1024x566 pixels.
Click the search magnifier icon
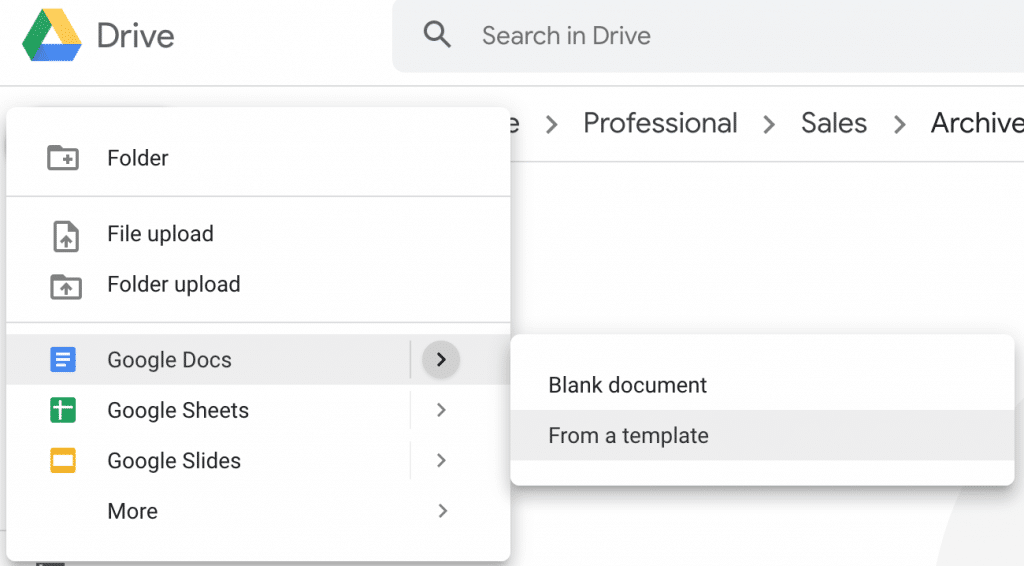tap(437, 36)
